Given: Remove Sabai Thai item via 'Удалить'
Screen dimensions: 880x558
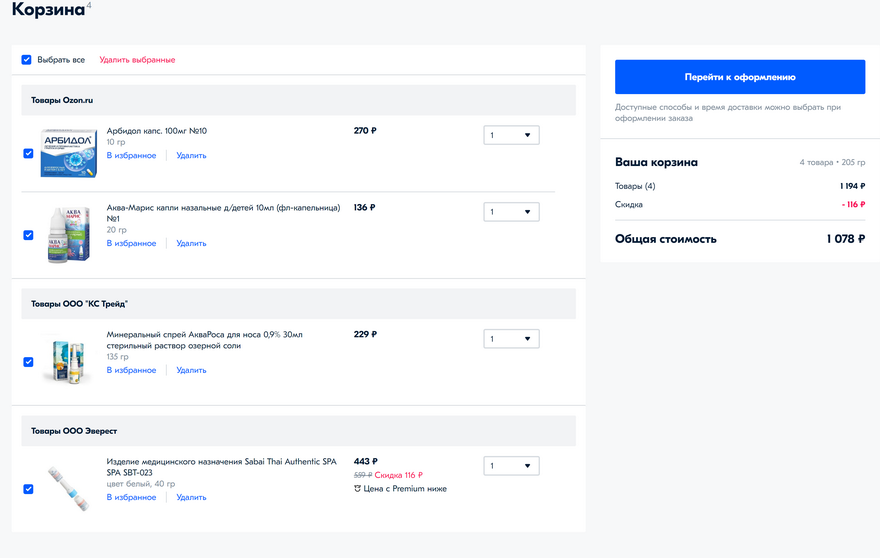Looking at the screenshot, I should tap(191, 497).
